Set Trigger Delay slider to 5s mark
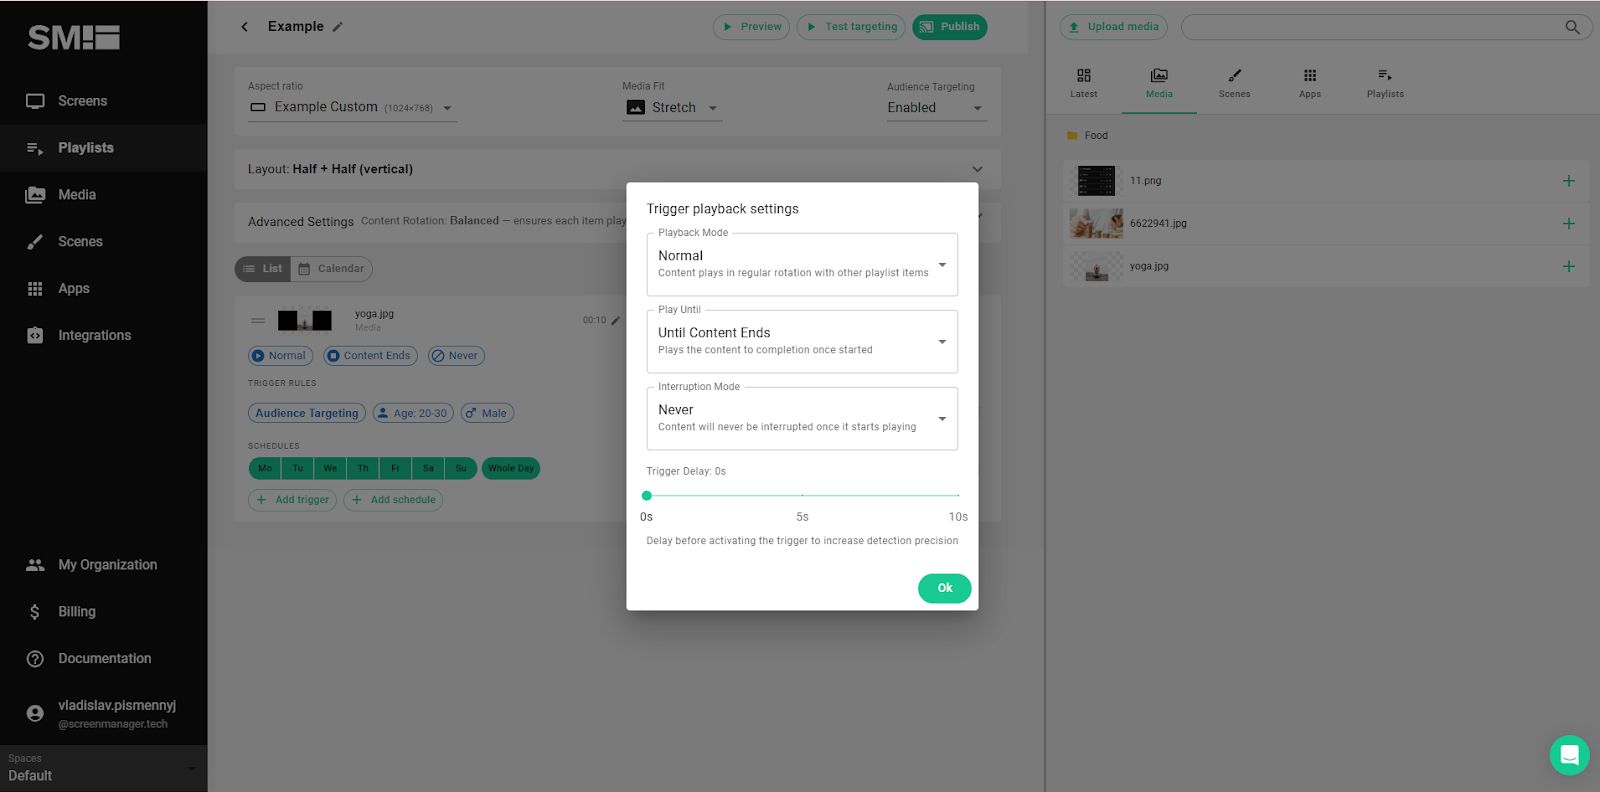This screenshot has height=792, width=1600. pyautogui.click(x=802, y=496)
